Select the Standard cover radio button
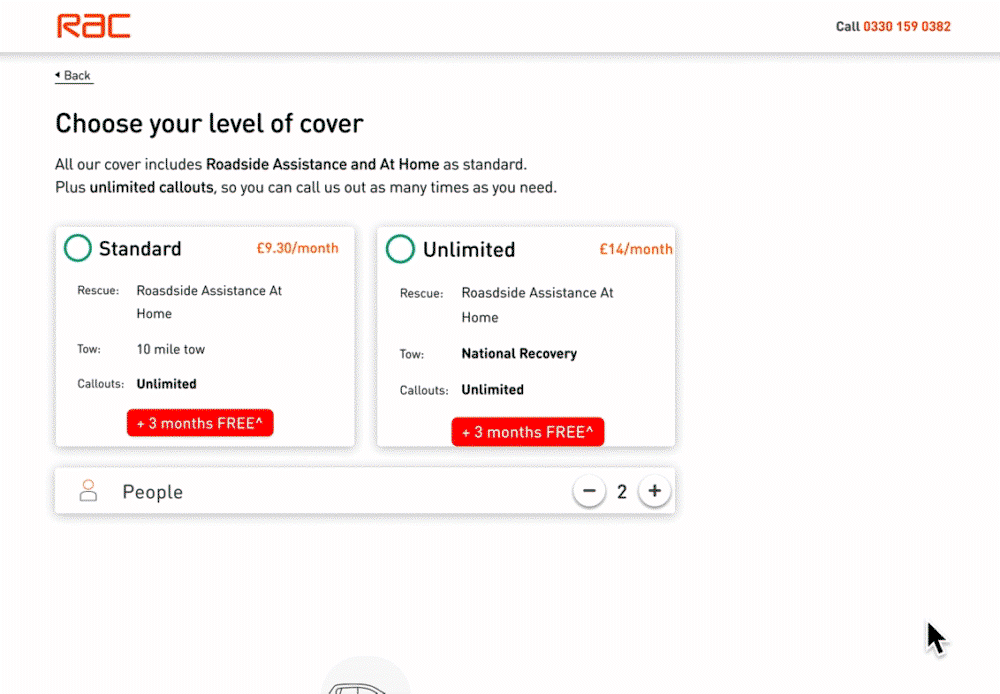 coord(78,248)
